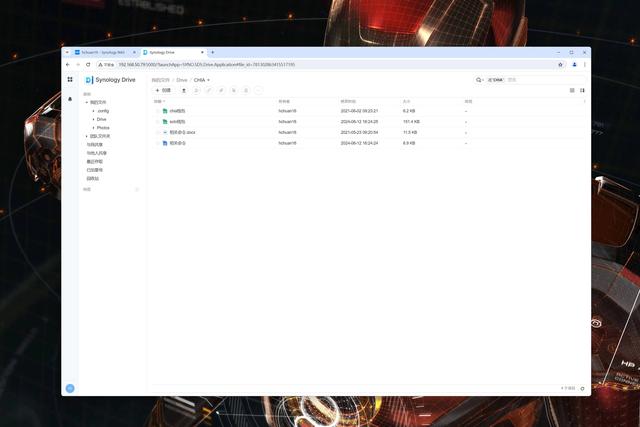Viewport: 640px width, 427px height.
Task: Expand the team folder tree node
Action: point(87,136)
